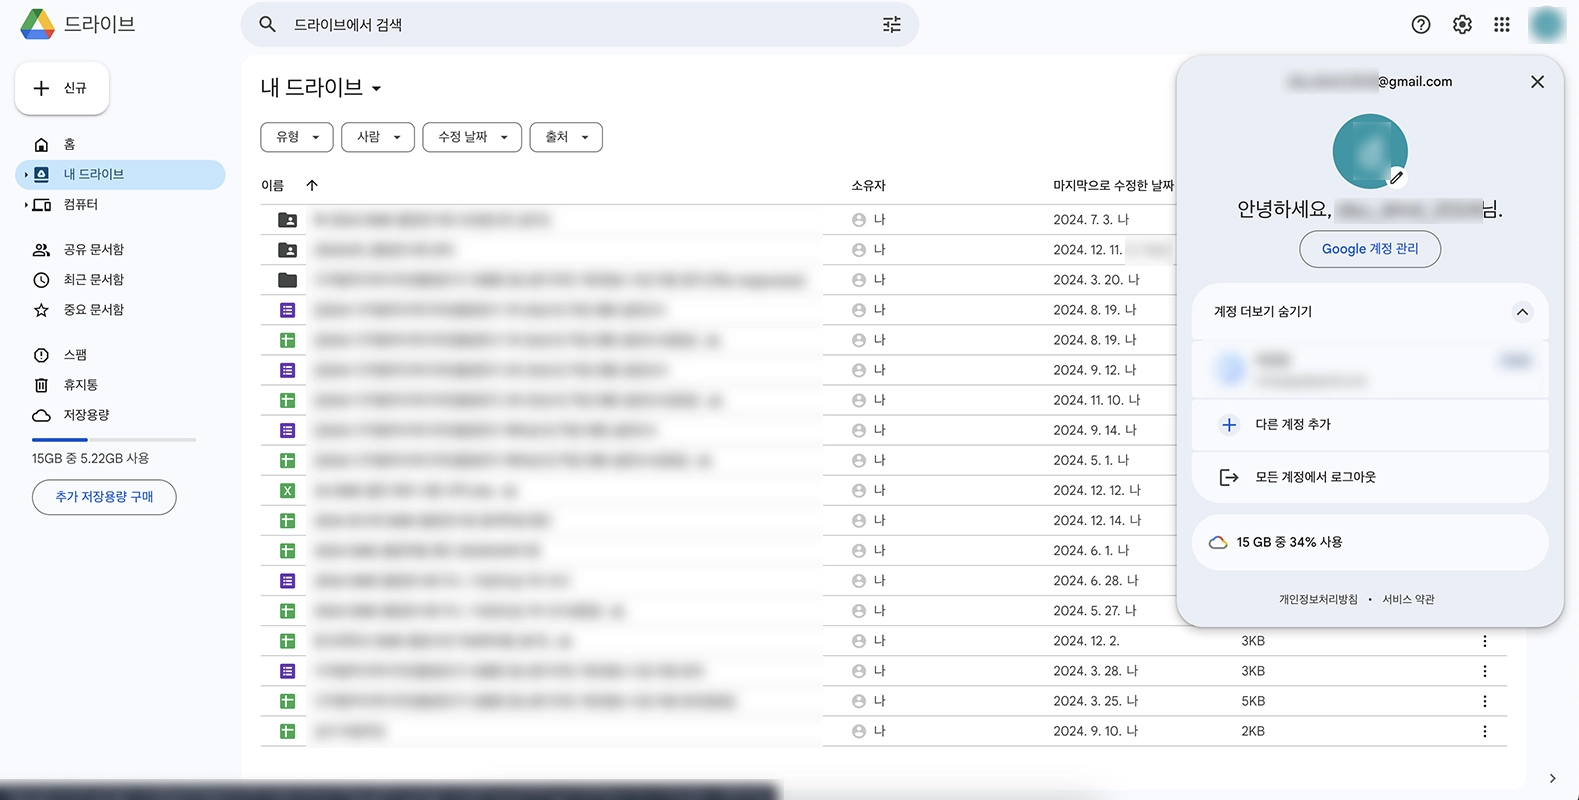The height and width of the screenshot is (800, 1579).
Task: Open advanced search filter options icon
Action: click(x=891, y=25)
